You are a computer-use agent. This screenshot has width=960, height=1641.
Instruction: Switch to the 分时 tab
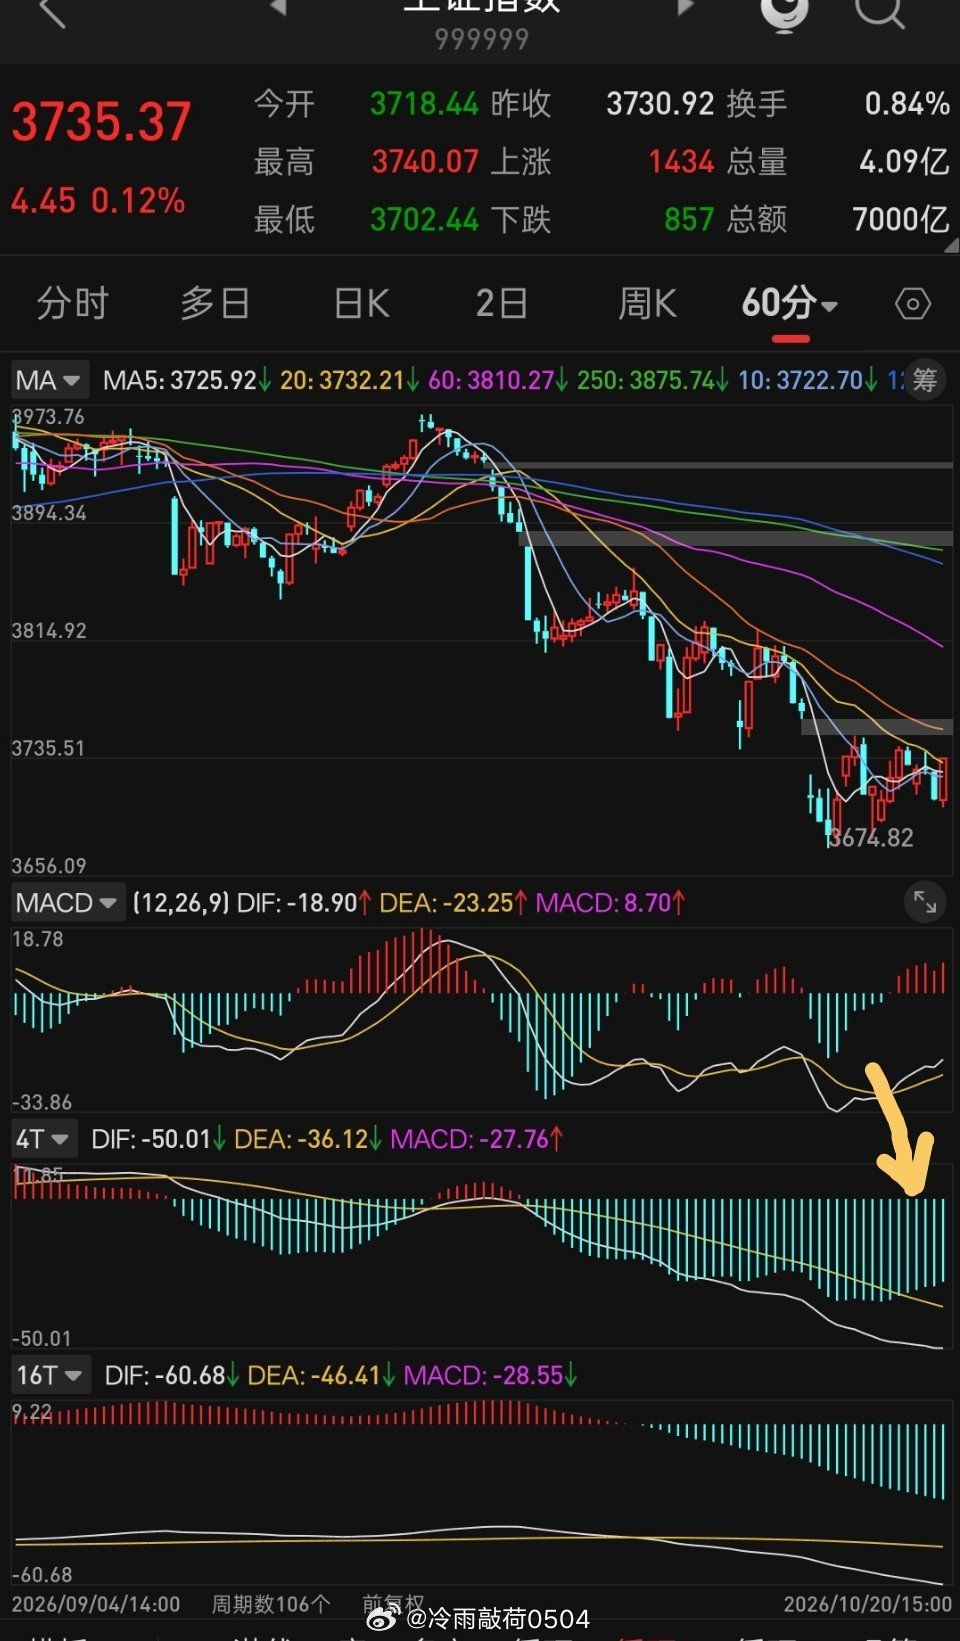(72, 303)
